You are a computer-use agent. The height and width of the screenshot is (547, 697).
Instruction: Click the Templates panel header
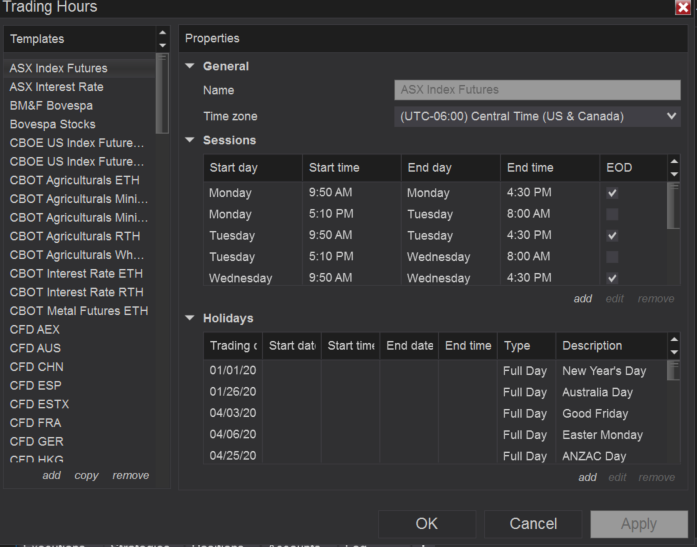[x=80, y=39]
